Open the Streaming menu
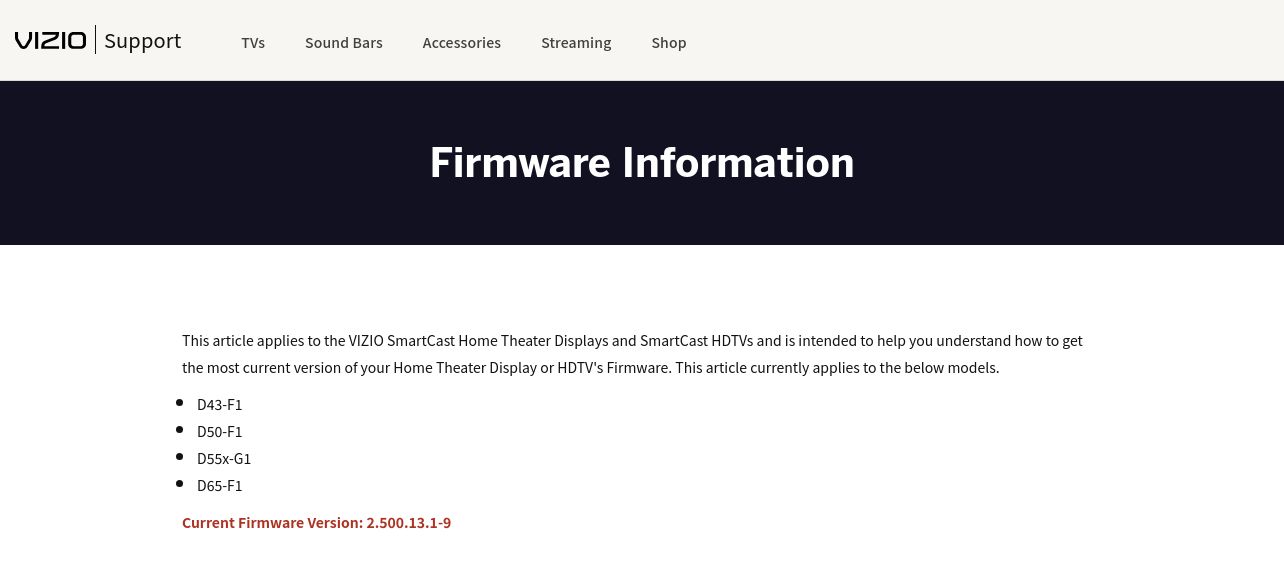 pyautogui.click(x=576, y=42)
